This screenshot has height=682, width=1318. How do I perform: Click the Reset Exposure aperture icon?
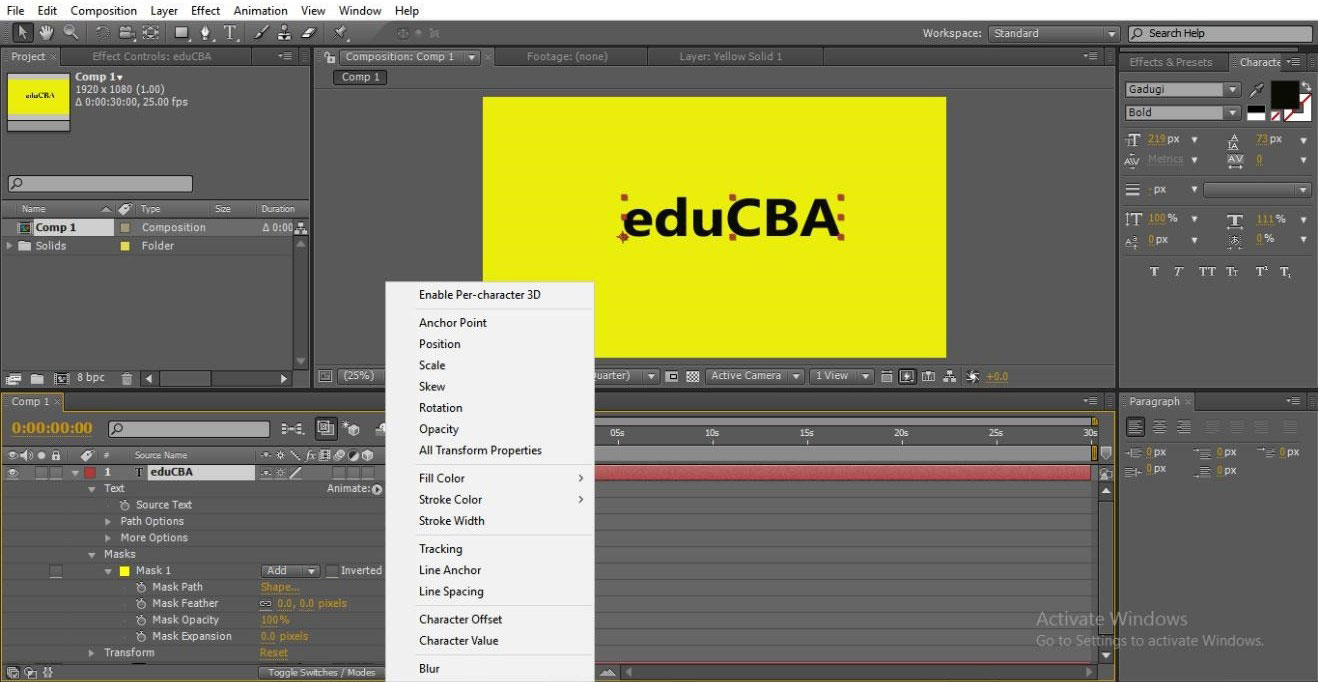pyautogui.click(x=971, y=376)
